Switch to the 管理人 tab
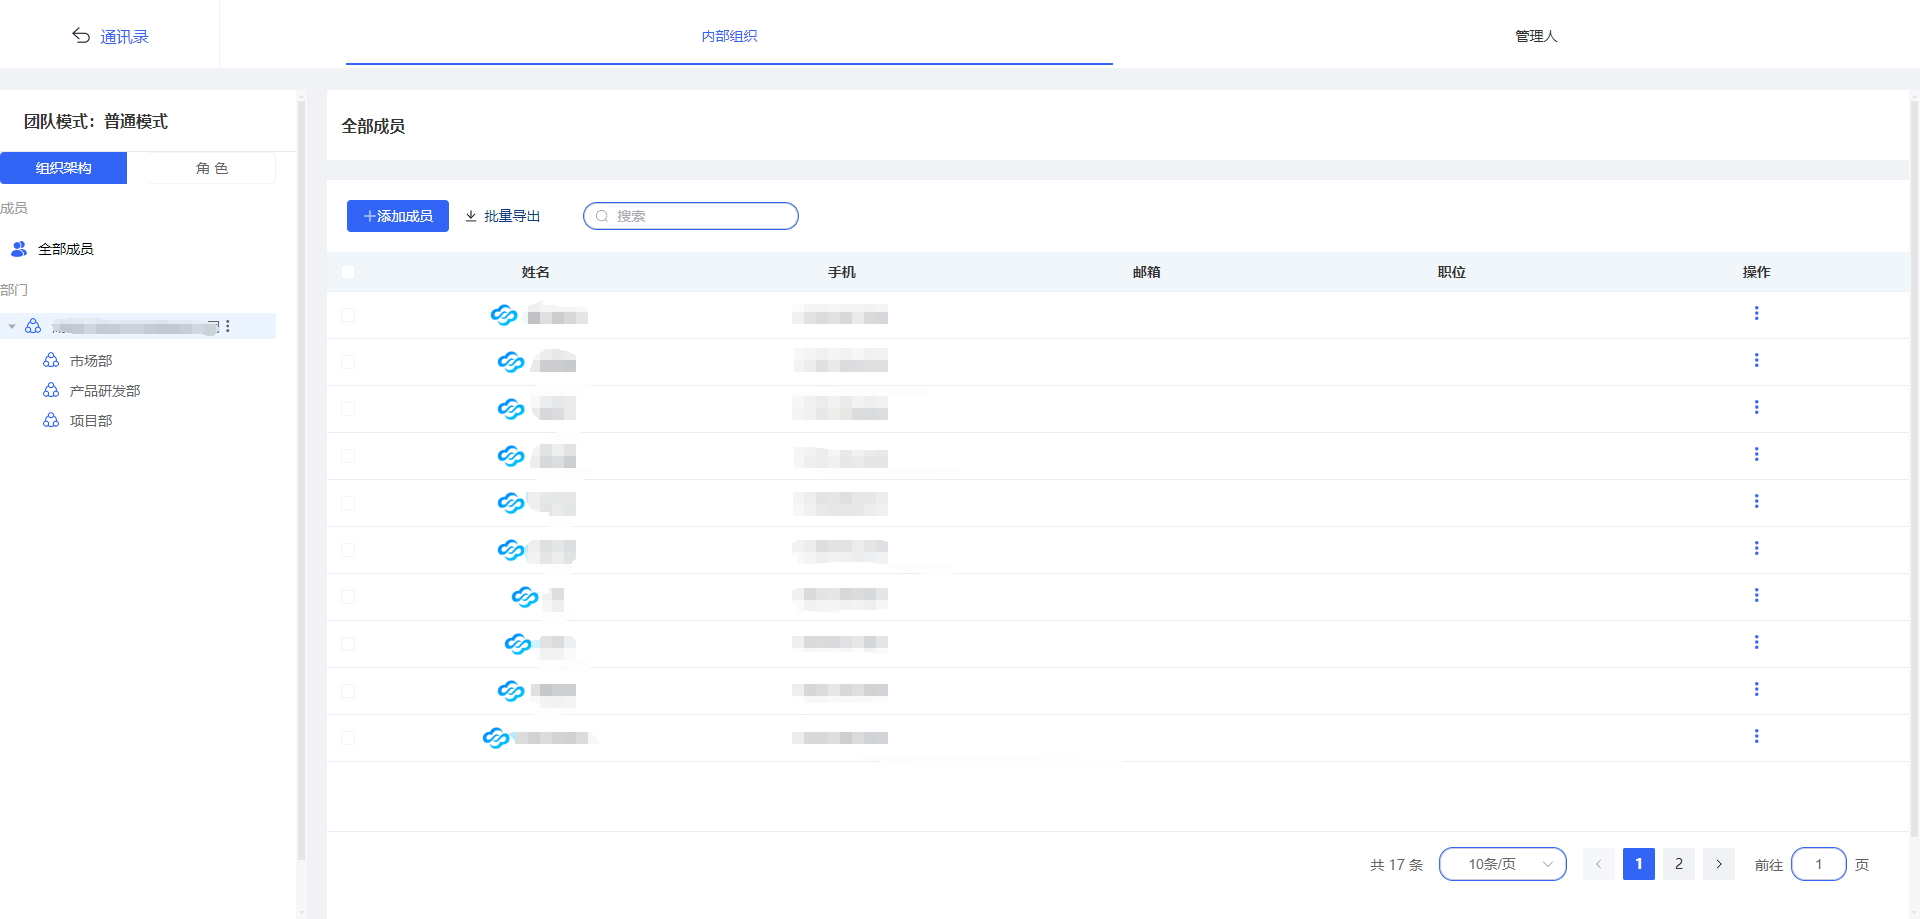 coord(1536,36)
